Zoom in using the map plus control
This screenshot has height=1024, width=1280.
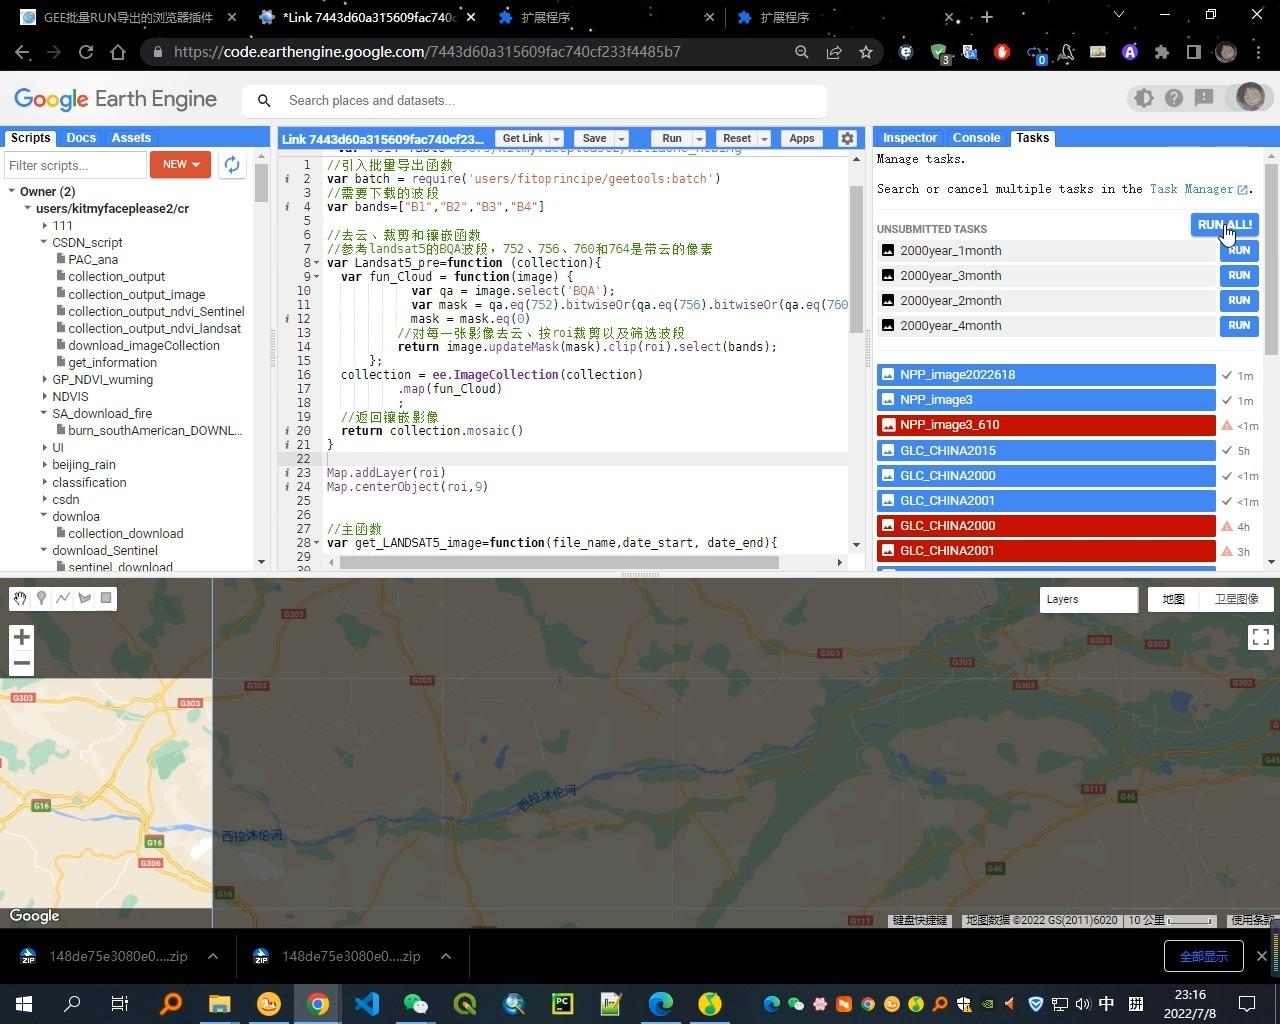[21, 636]
